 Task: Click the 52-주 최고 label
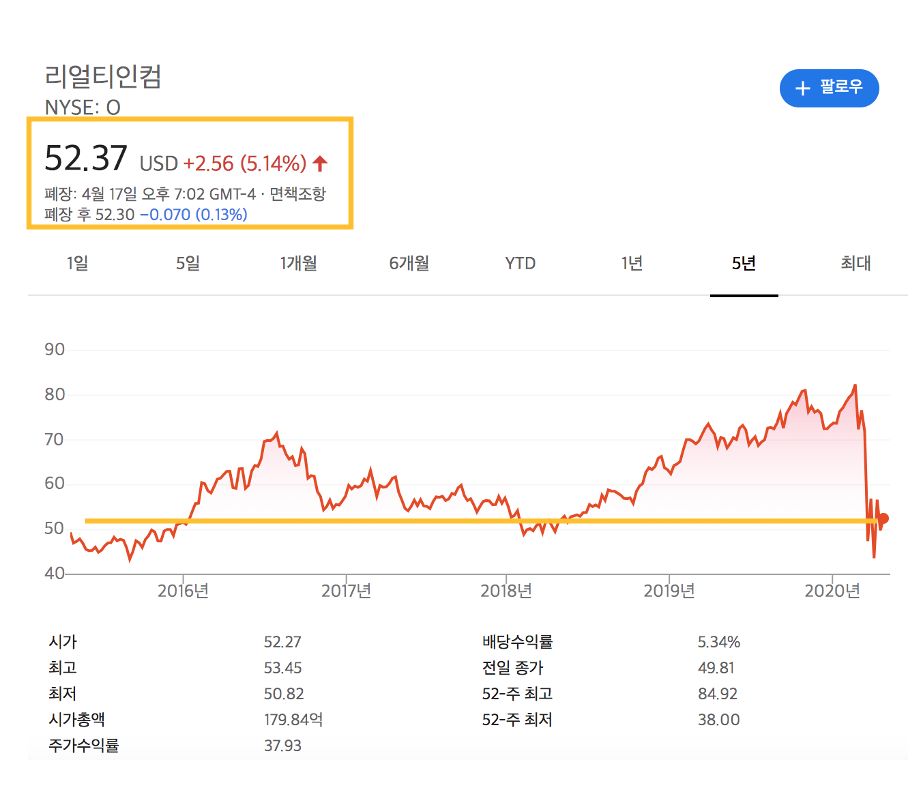click(x=517, y=693)
